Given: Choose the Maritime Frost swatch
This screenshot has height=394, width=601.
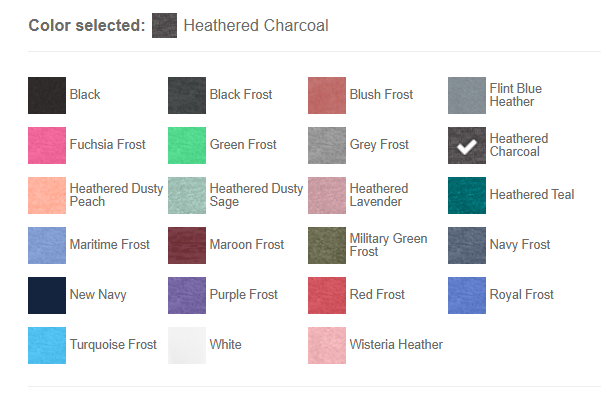Looking at the screenshot, I should point(47,245).
